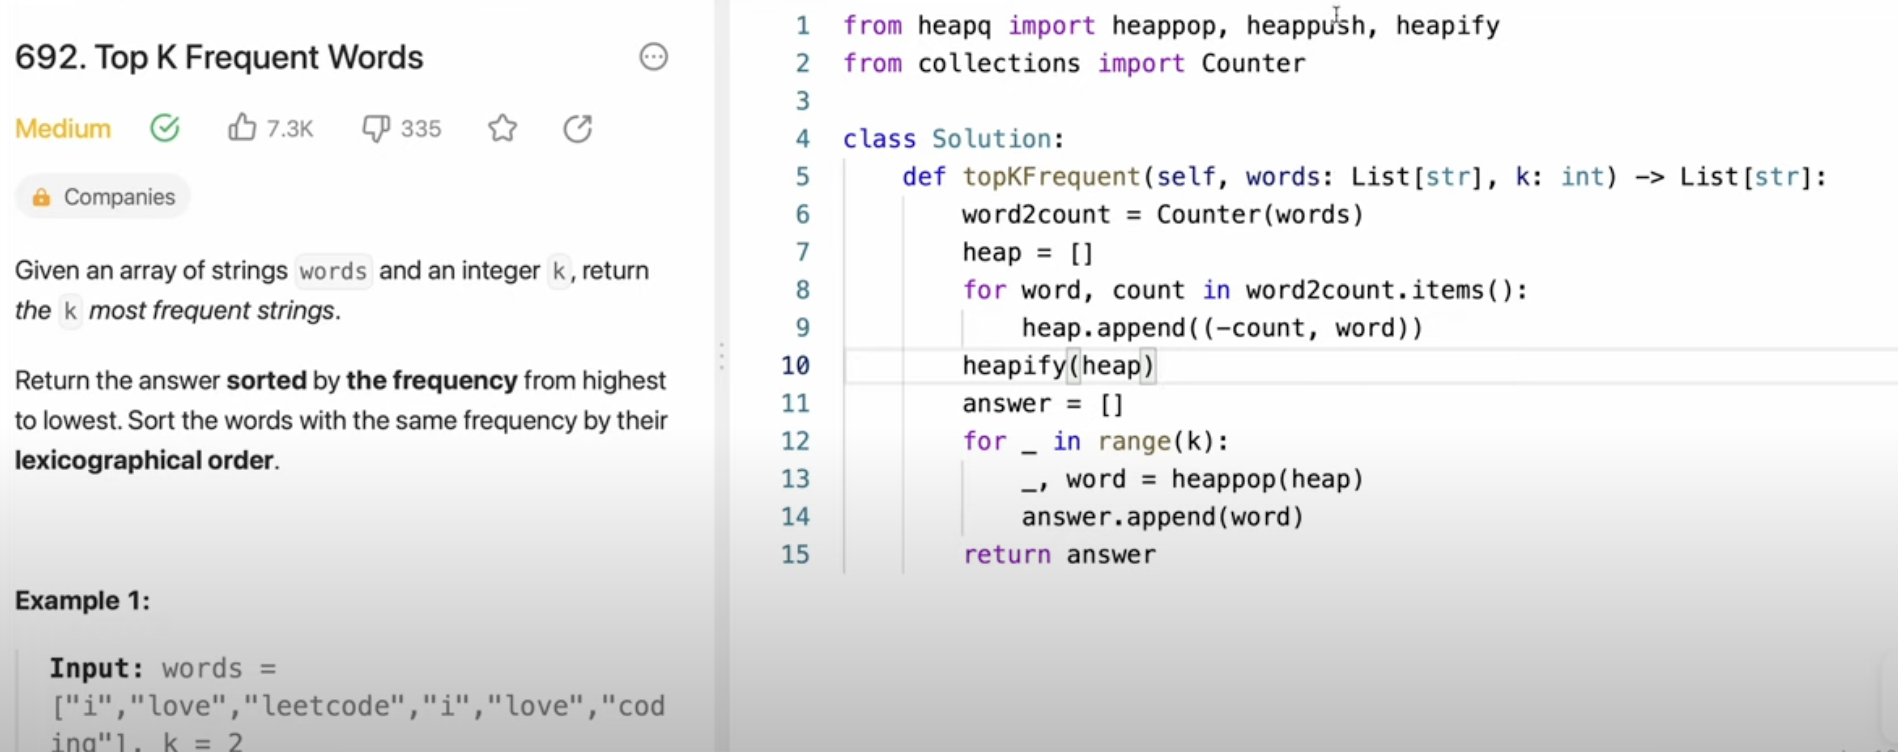Click the solved green checkmark icon
The width and height of the screenshot is (1898, 752).
165,128
